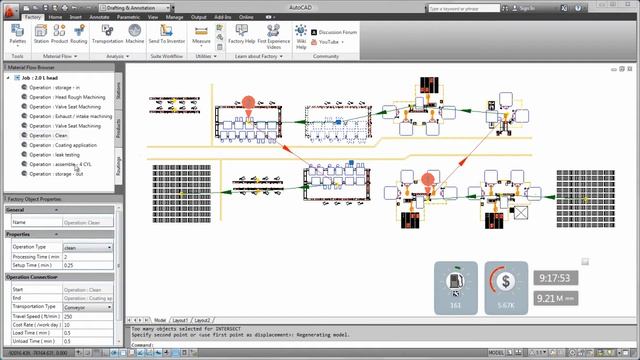The width and height of the screenshot is (640, 360).
Task: Open the Discussion Forum link
Action: [334, 32]
